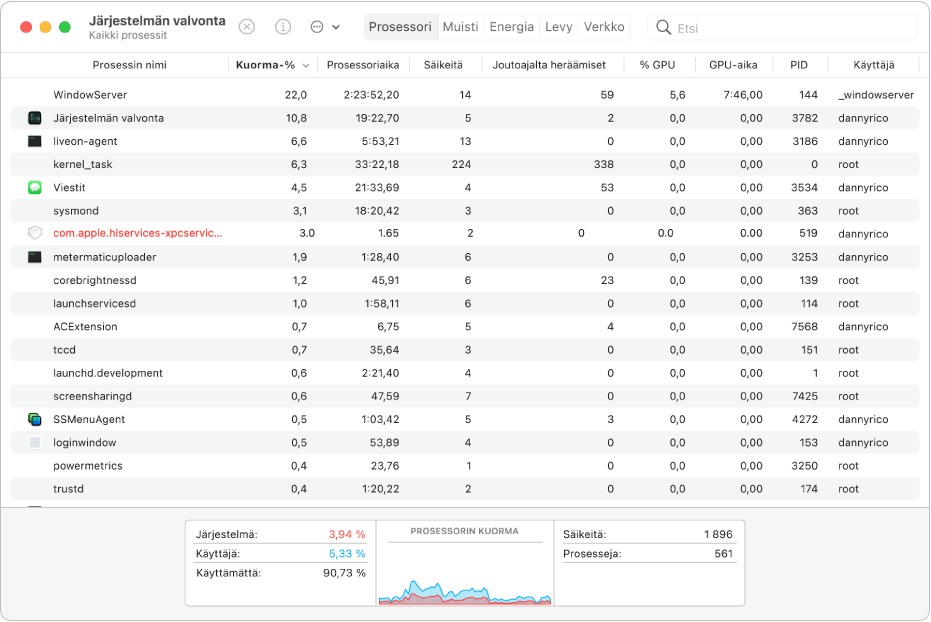Image resolution: width=931 pixels, height=622 pixels.
Task: Sort by Prosessin nimi column
Action: tap(129, 65)
